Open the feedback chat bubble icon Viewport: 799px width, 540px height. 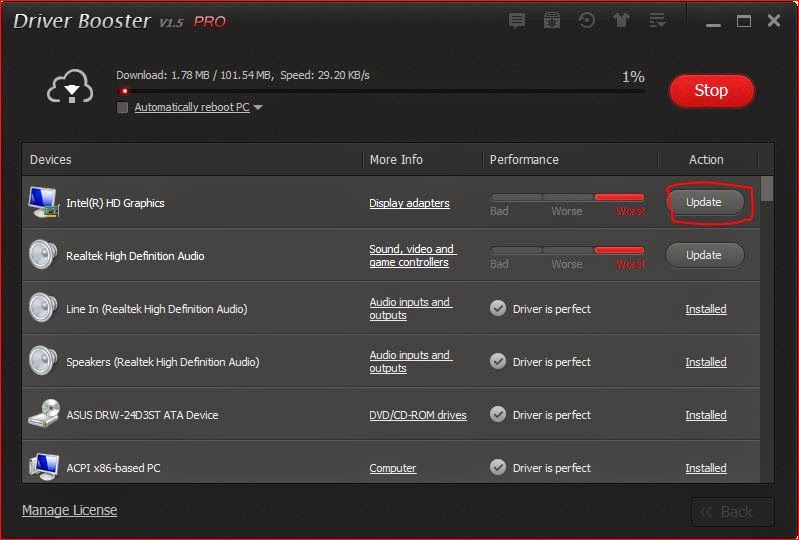pos(517,21)
